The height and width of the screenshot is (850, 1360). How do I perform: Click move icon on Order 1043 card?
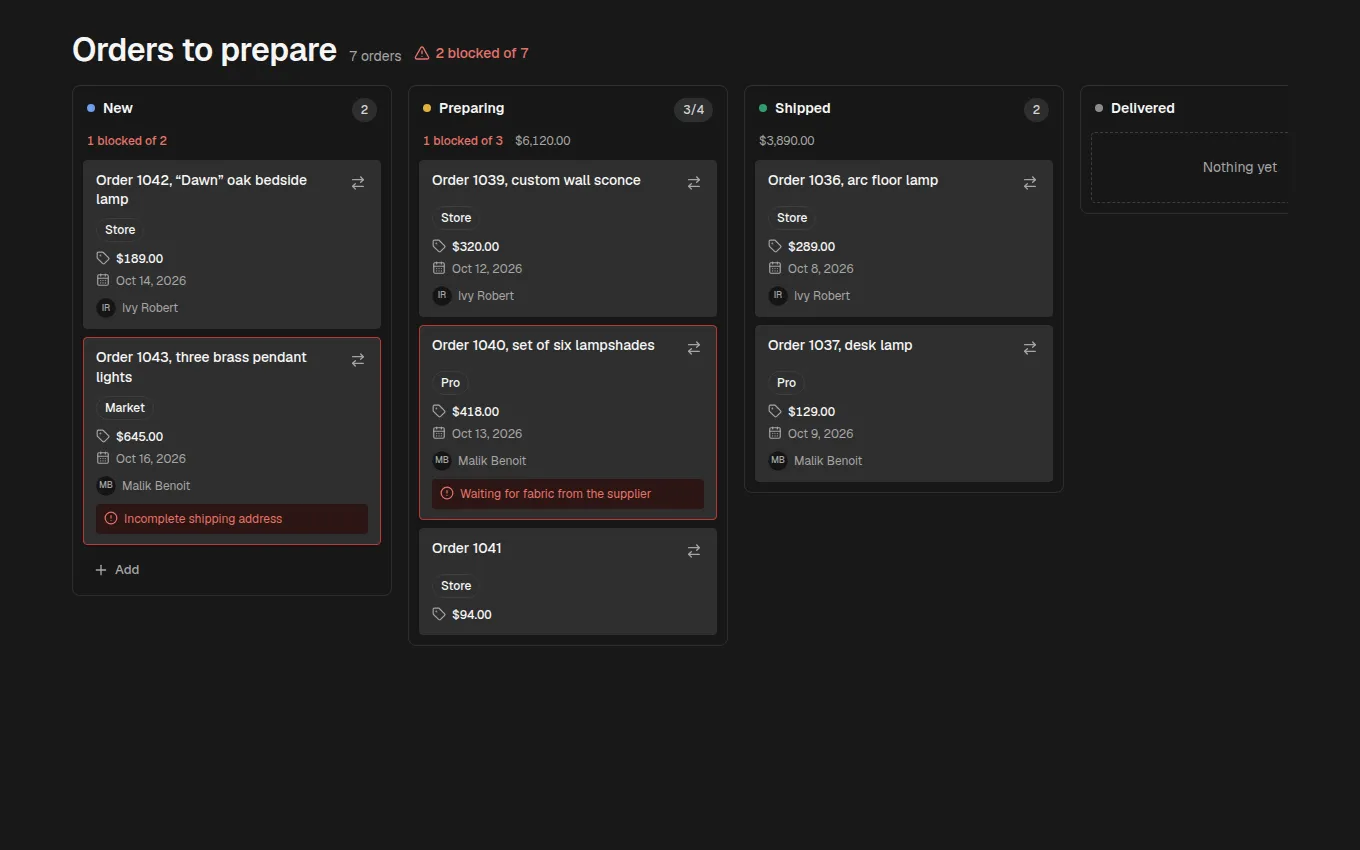pos(358,360)
